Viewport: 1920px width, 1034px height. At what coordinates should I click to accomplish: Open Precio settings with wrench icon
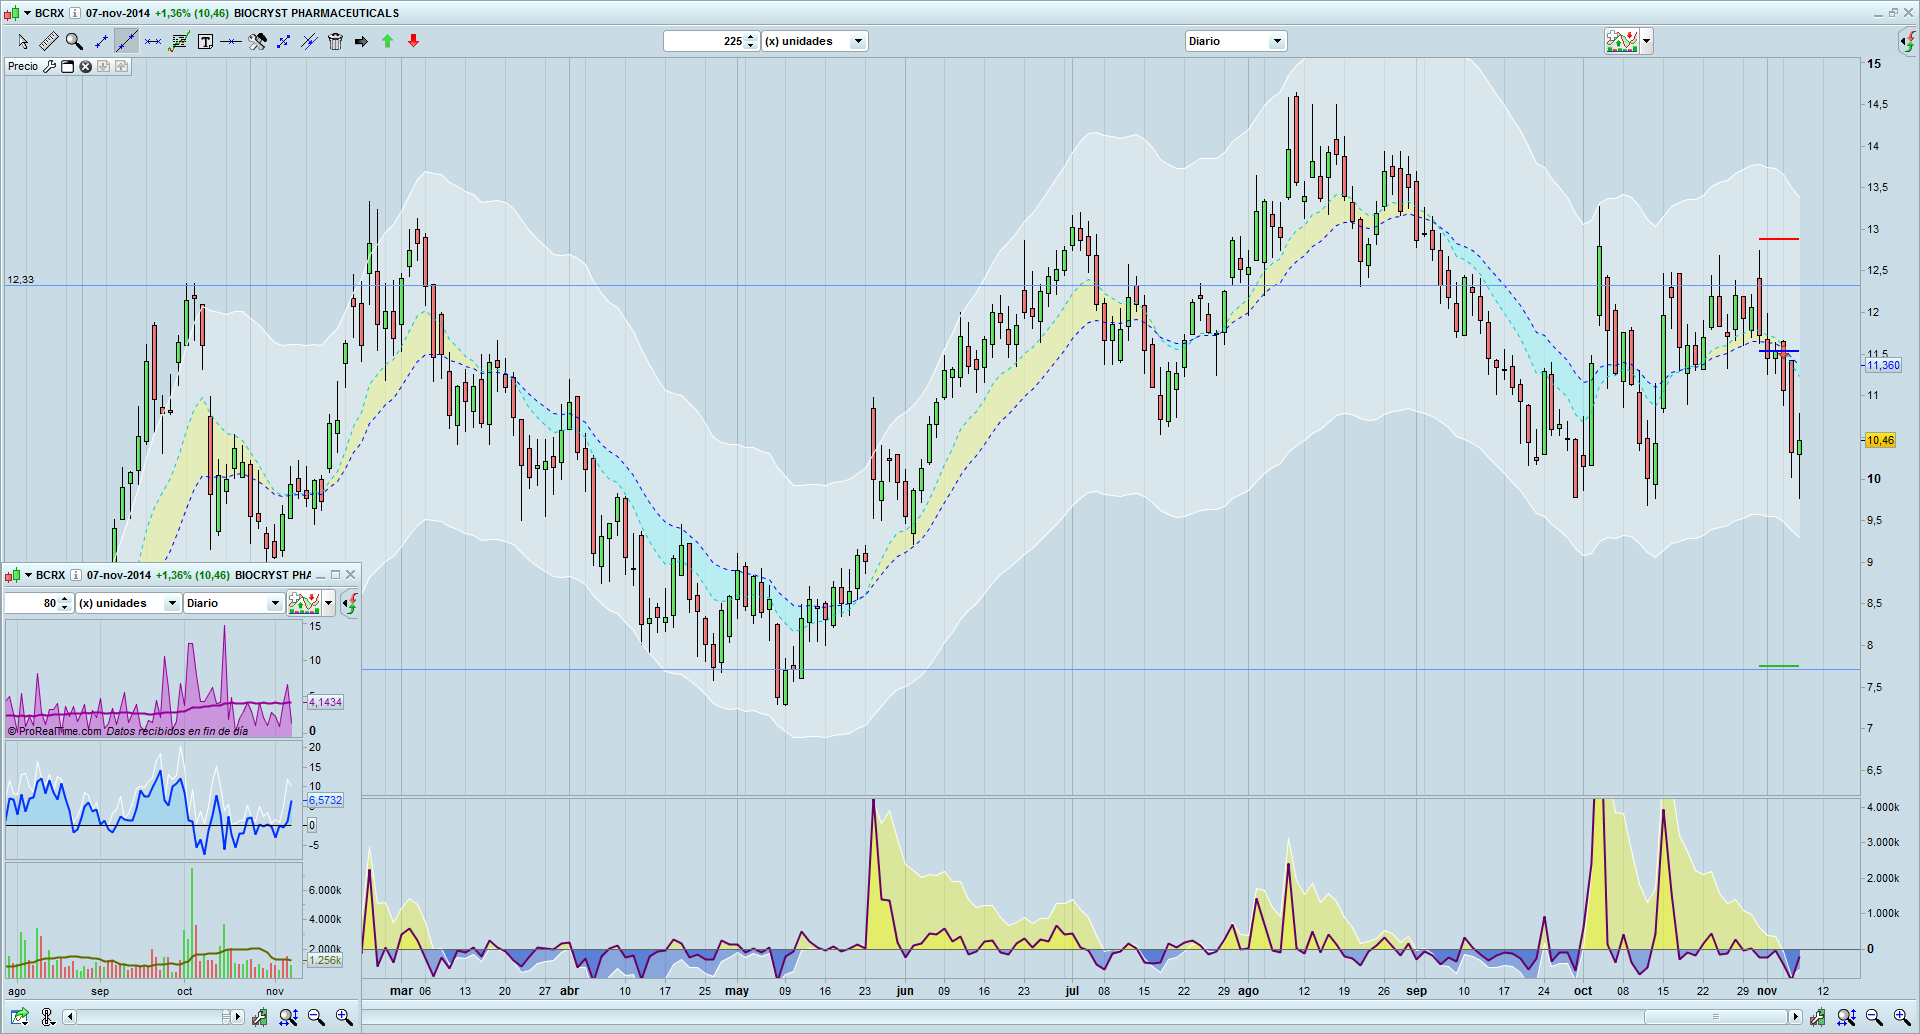click(x=49, y=66)
